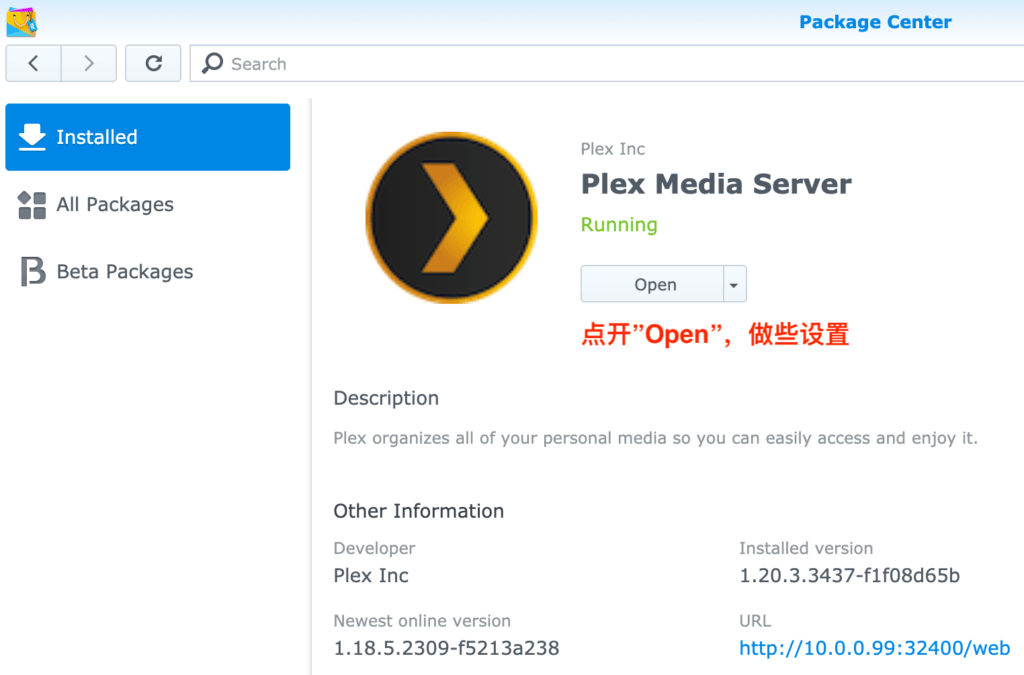This screenshot has width=1024, height=675.
Task: Open the Plex URL http://10.0.0.99:32400/web
Action: click(874, 648)
